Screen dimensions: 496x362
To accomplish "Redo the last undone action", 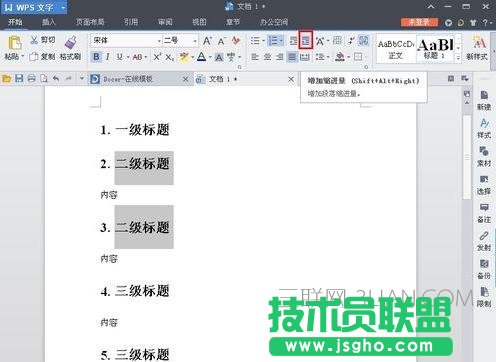I will click(x=68, y=79).
